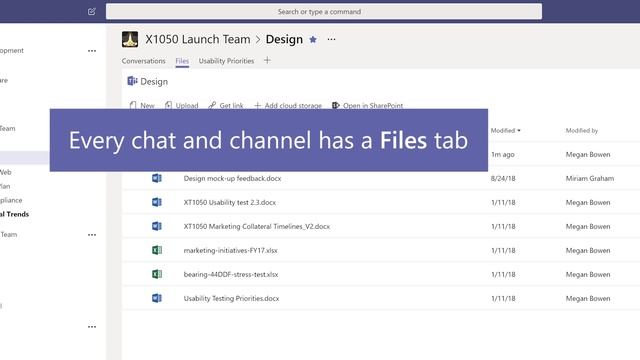The image size is (640, 360).
Task: Open the bottom-most sidebar ellipsis menu
Action: (92, 327)
